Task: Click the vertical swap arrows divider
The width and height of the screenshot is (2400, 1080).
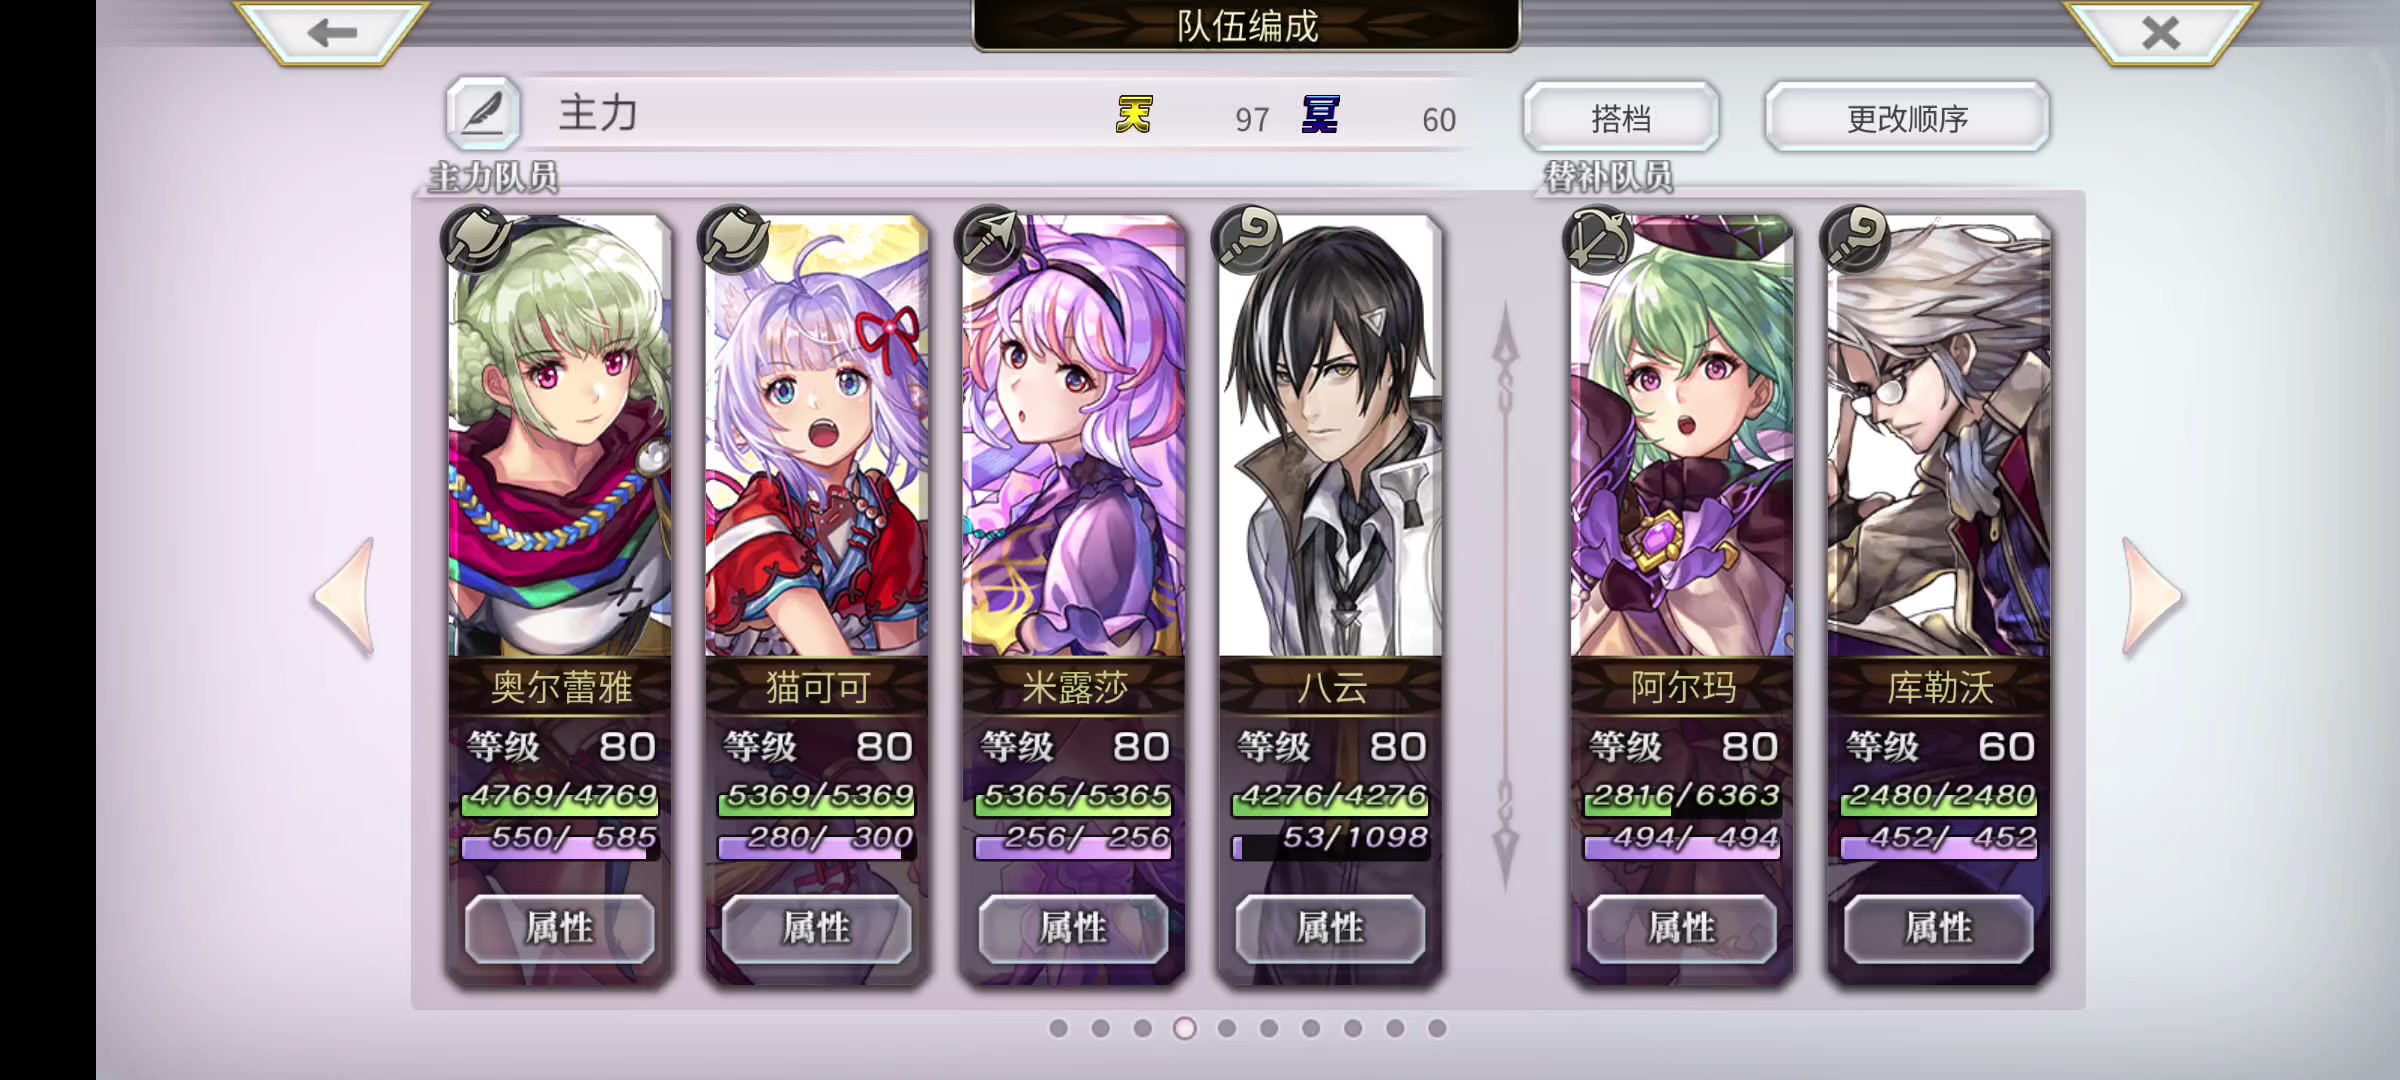Action: coord(1505,597)
